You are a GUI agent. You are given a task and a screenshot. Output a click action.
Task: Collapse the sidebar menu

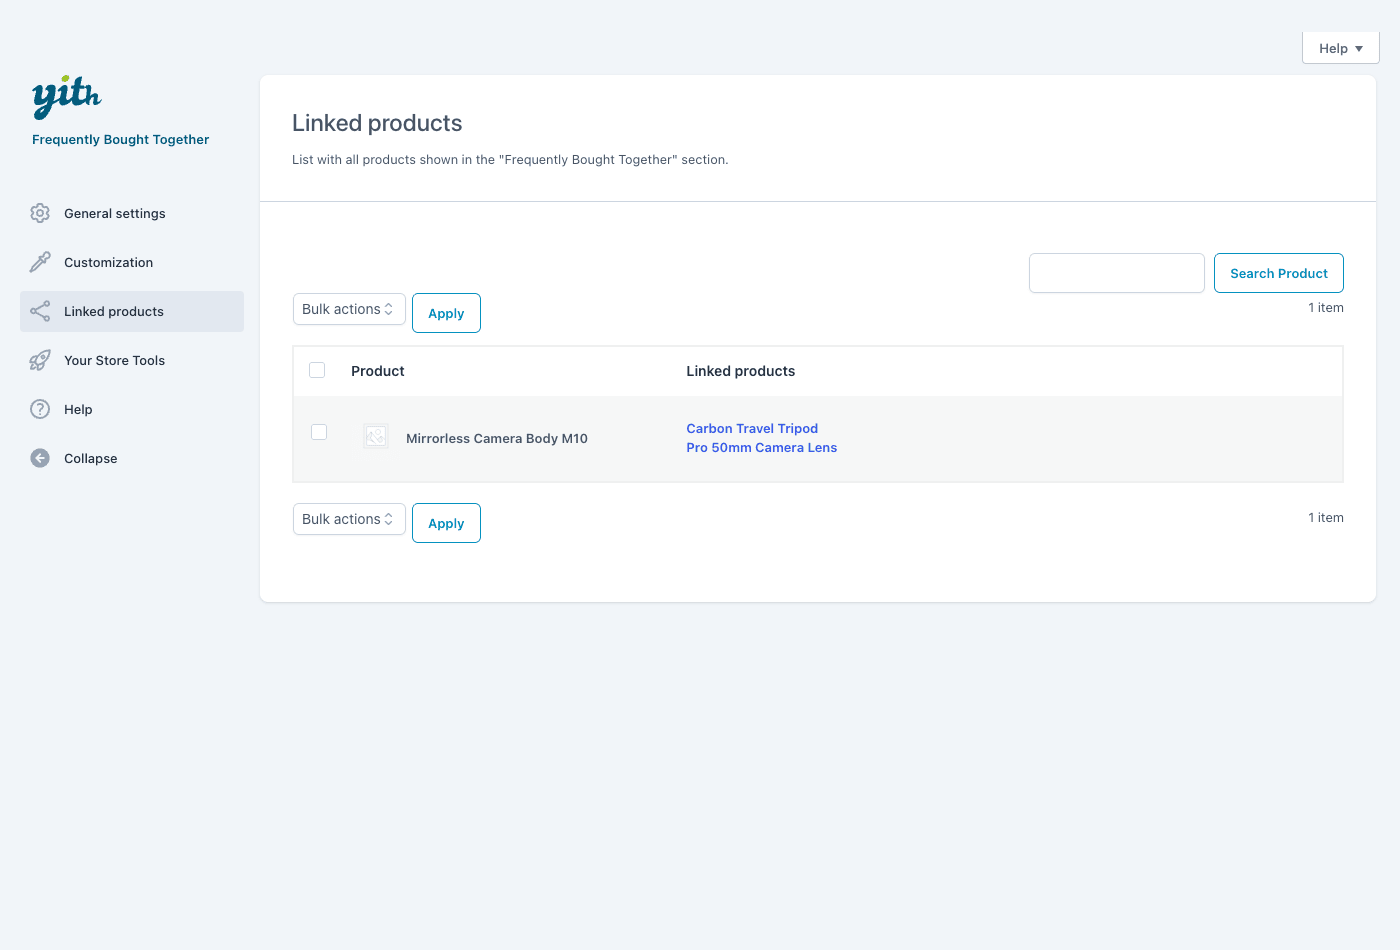pyautogui.click(x=132, y=458)
